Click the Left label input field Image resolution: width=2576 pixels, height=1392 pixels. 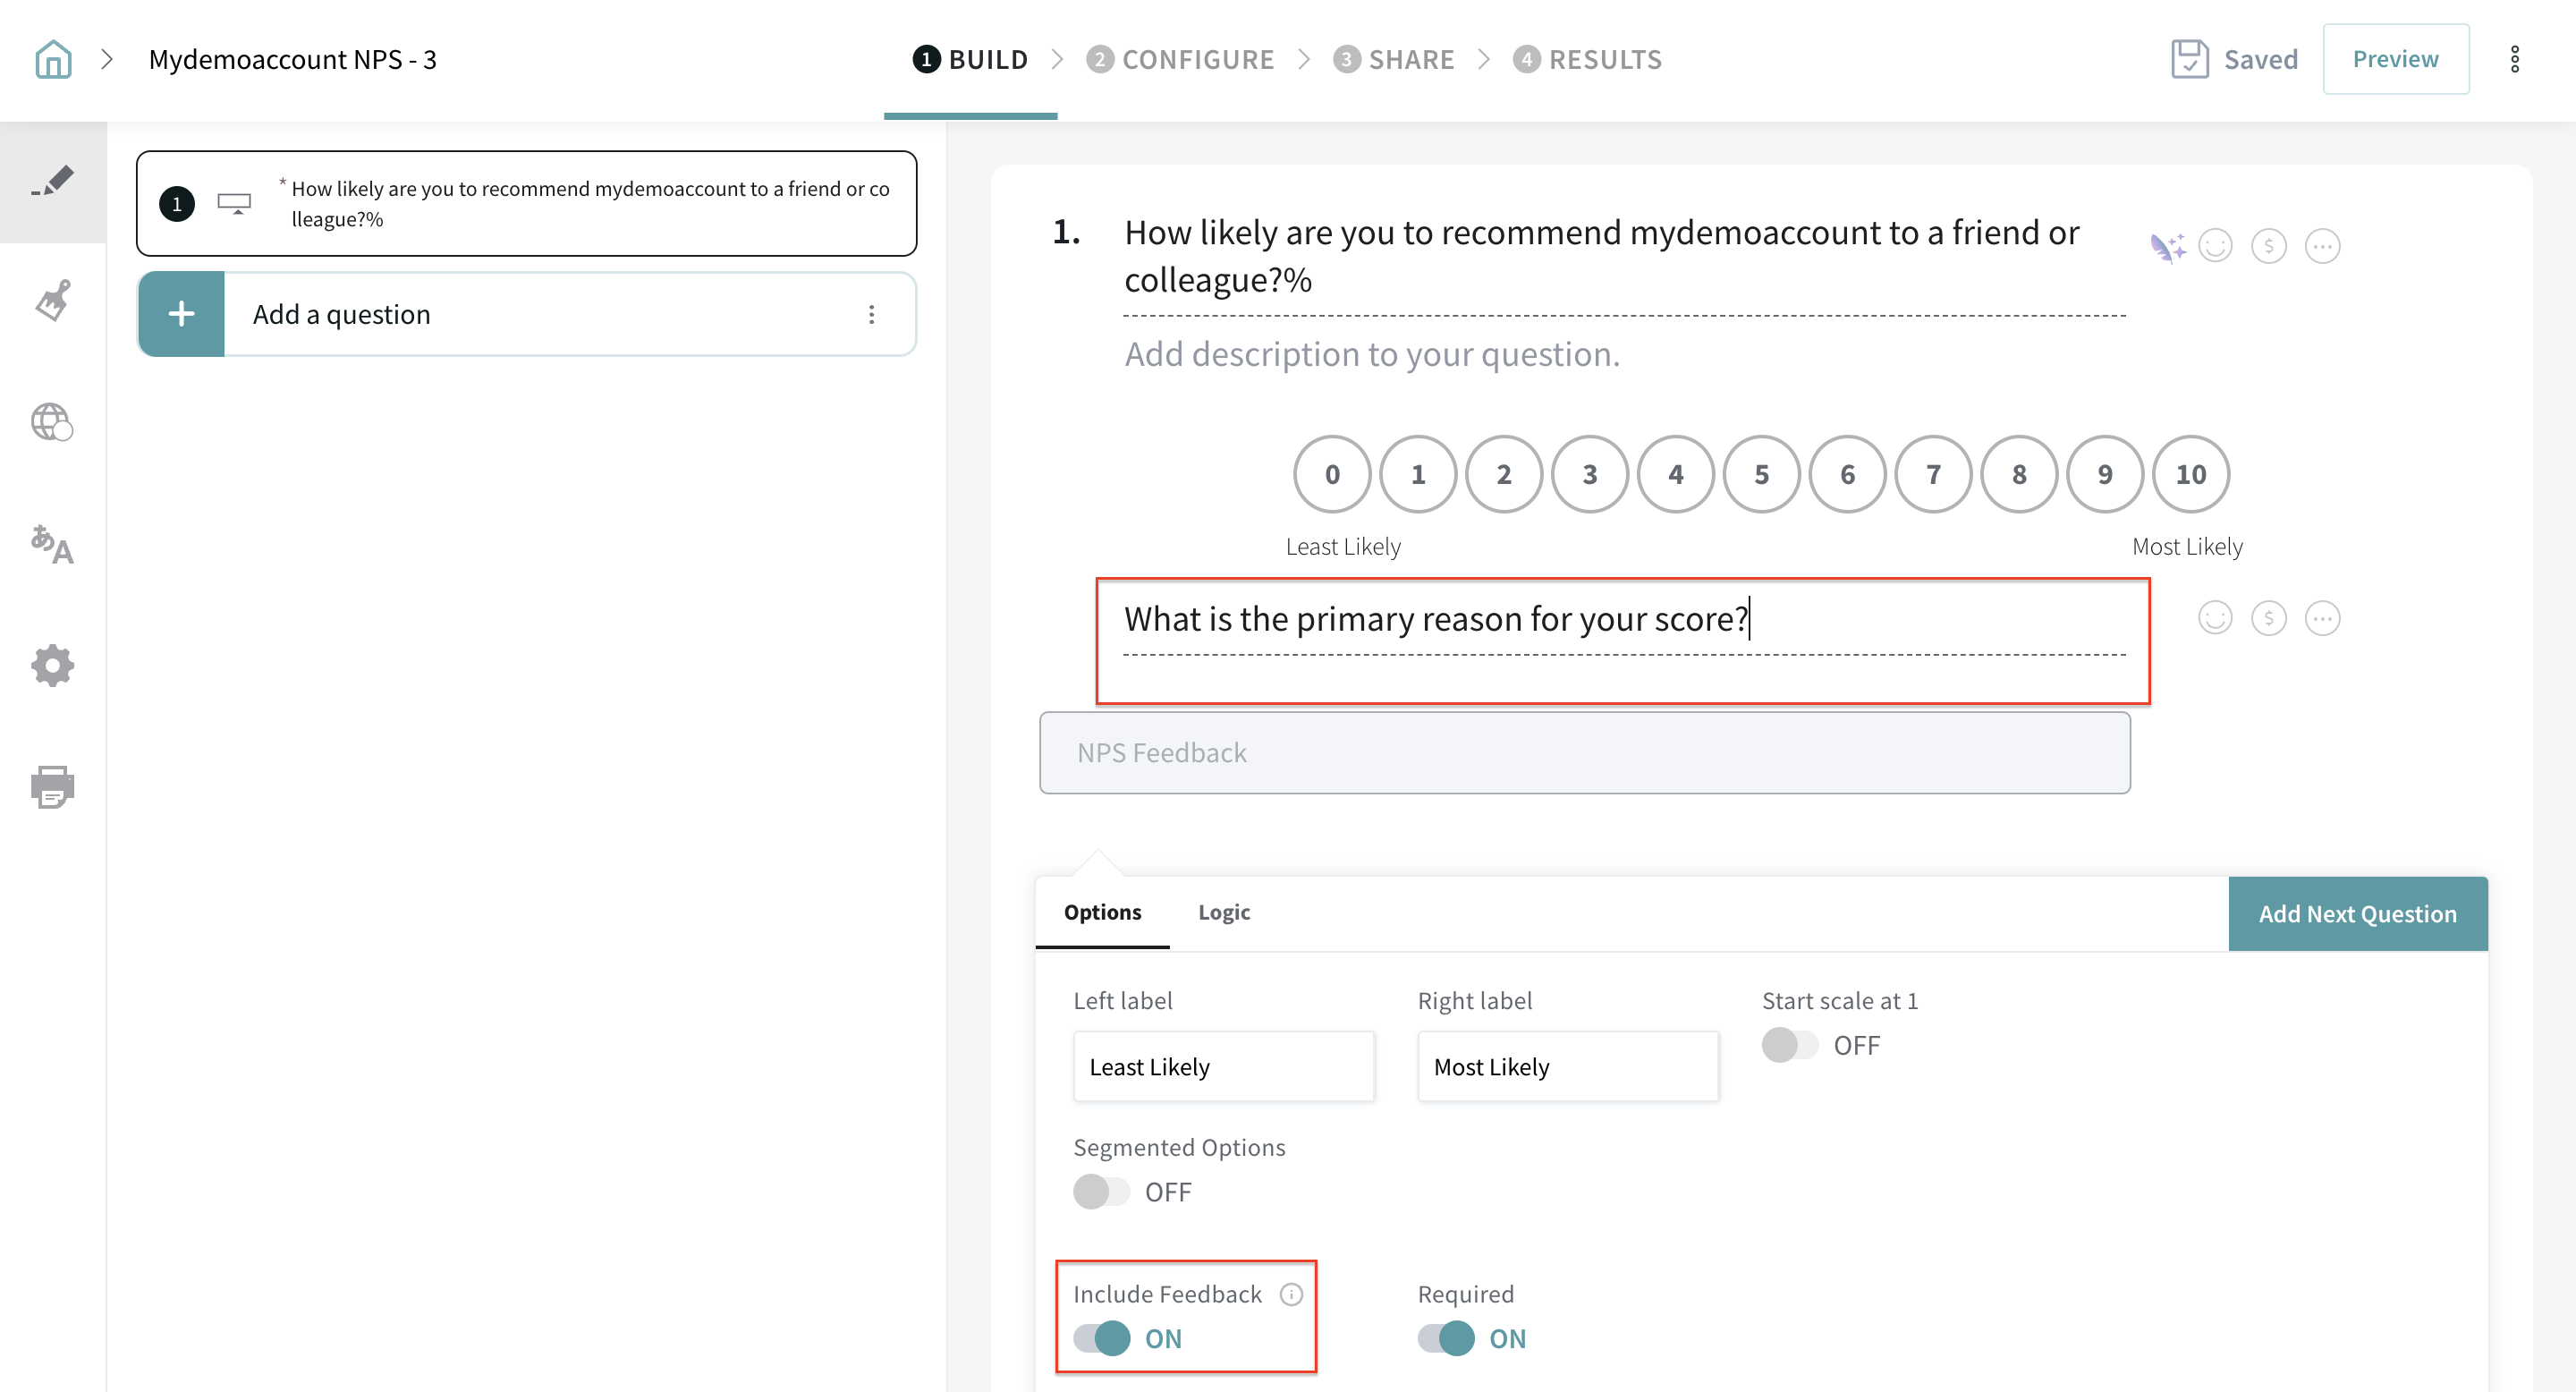click(x=1223, y=1067)
